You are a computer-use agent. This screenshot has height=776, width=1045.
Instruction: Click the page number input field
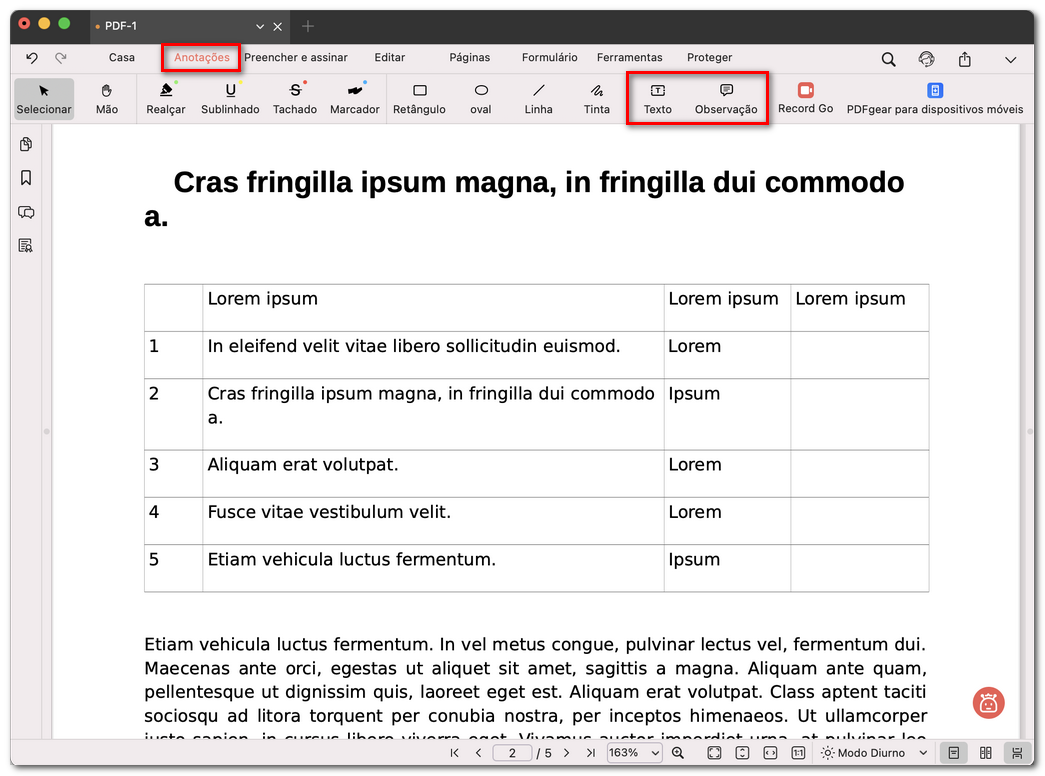512,753
